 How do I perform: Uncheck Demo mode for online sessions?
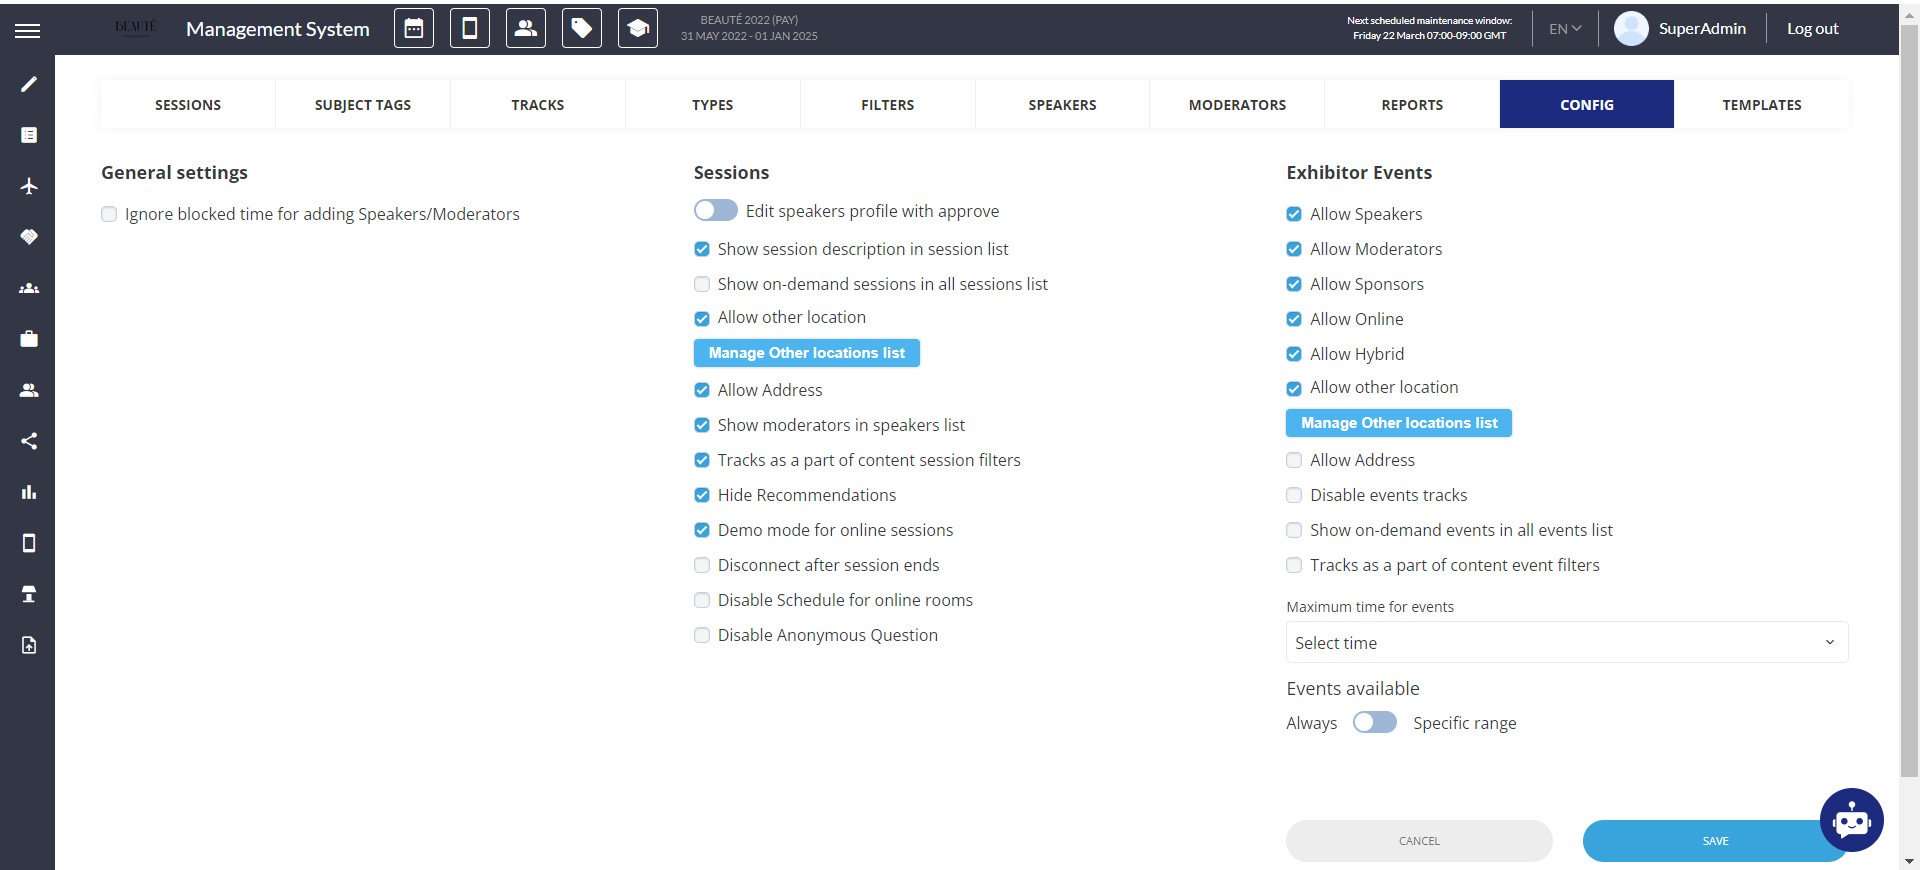tap(702, 530)
